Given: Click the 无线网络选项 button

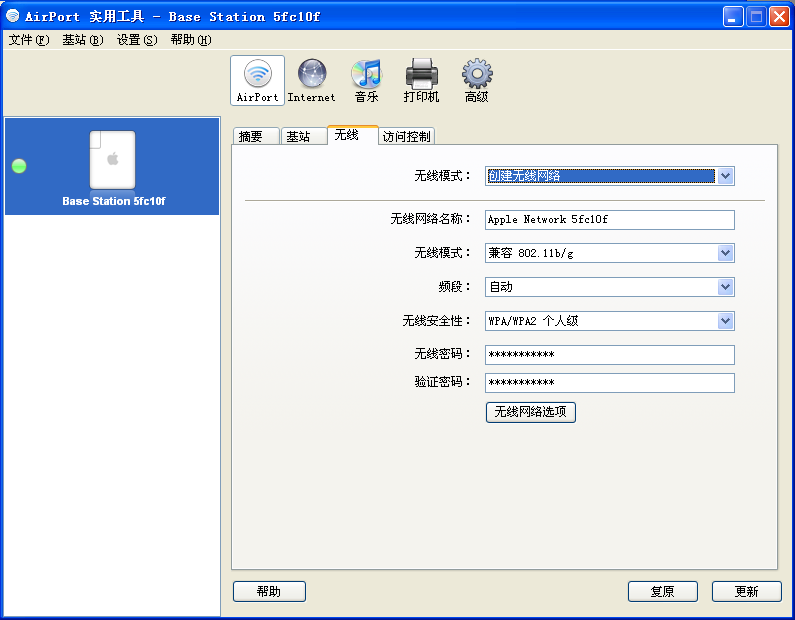Looking at the screenshot, I should point(530,412).
